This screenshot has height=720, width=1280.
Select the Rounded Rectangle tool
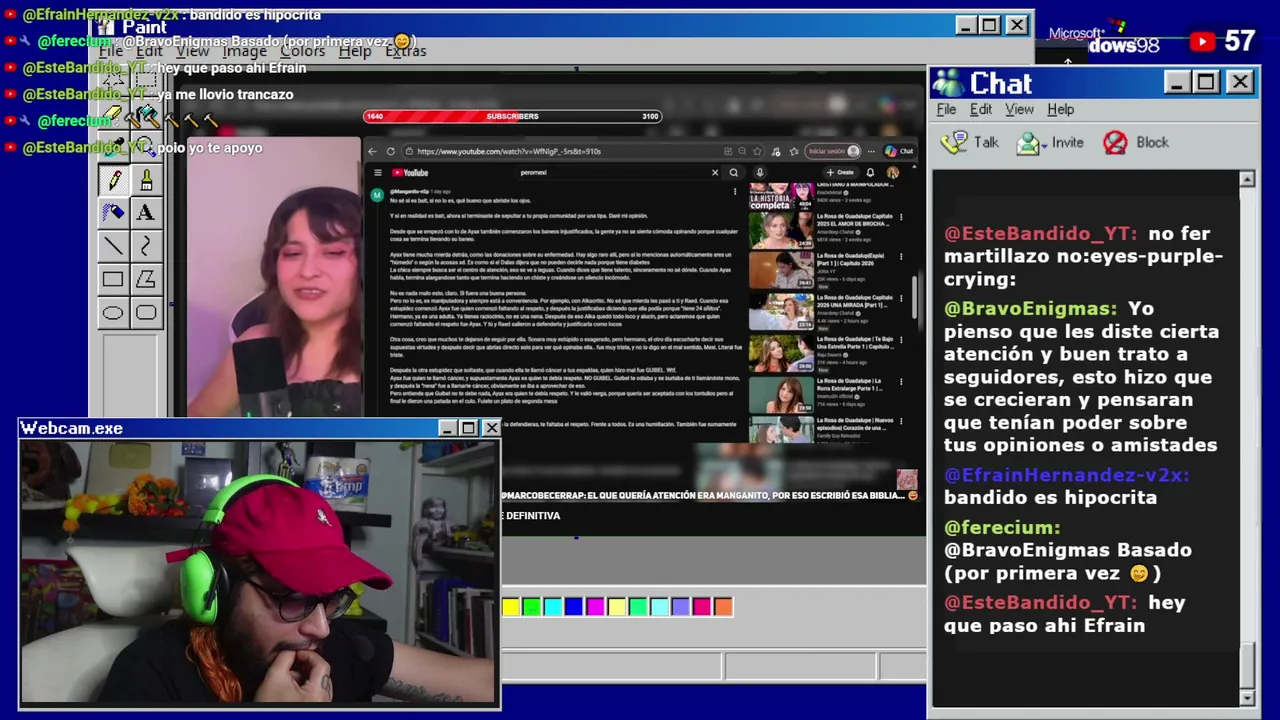pos(146,313)
